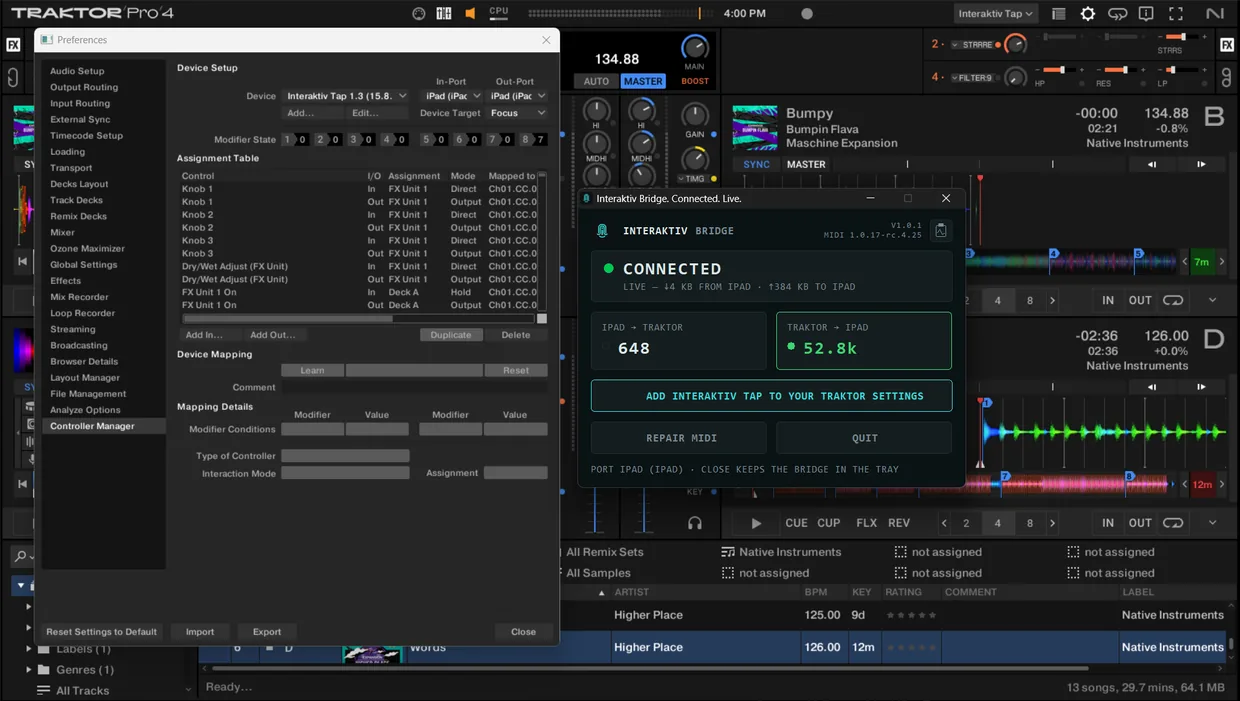1240x701 pixels.
Task: Adjust the GAIN knob in mixer
Action: coord(694,114)
